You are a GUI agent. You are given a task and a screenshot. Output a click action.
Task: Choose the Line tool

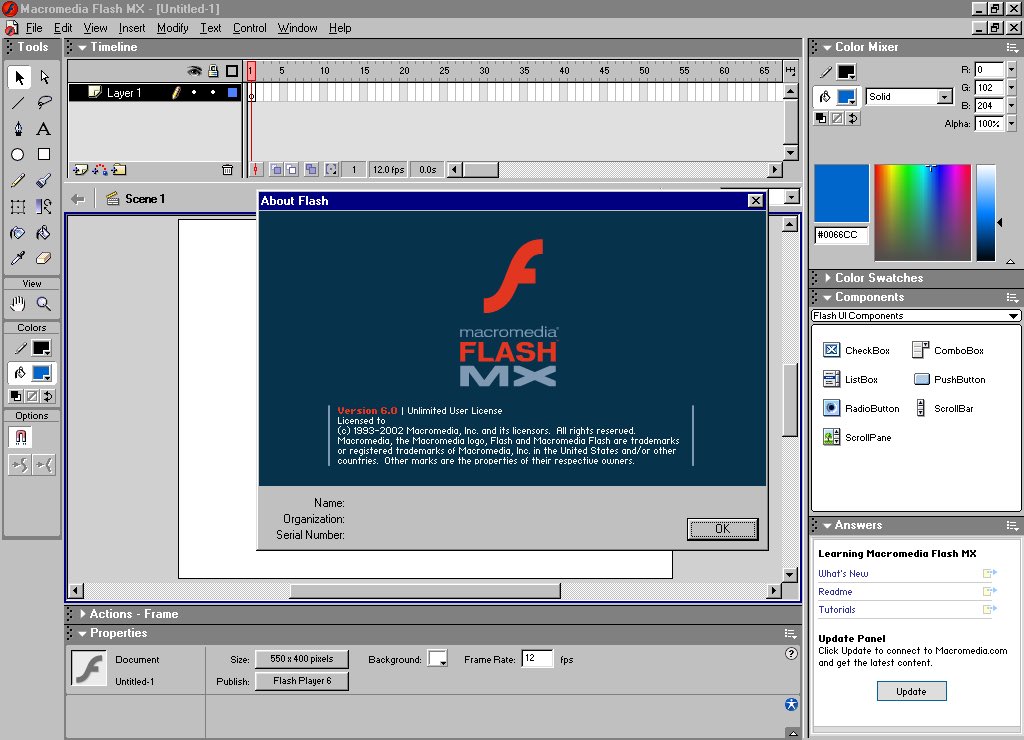pyautogui.click(x=18, y=103)
